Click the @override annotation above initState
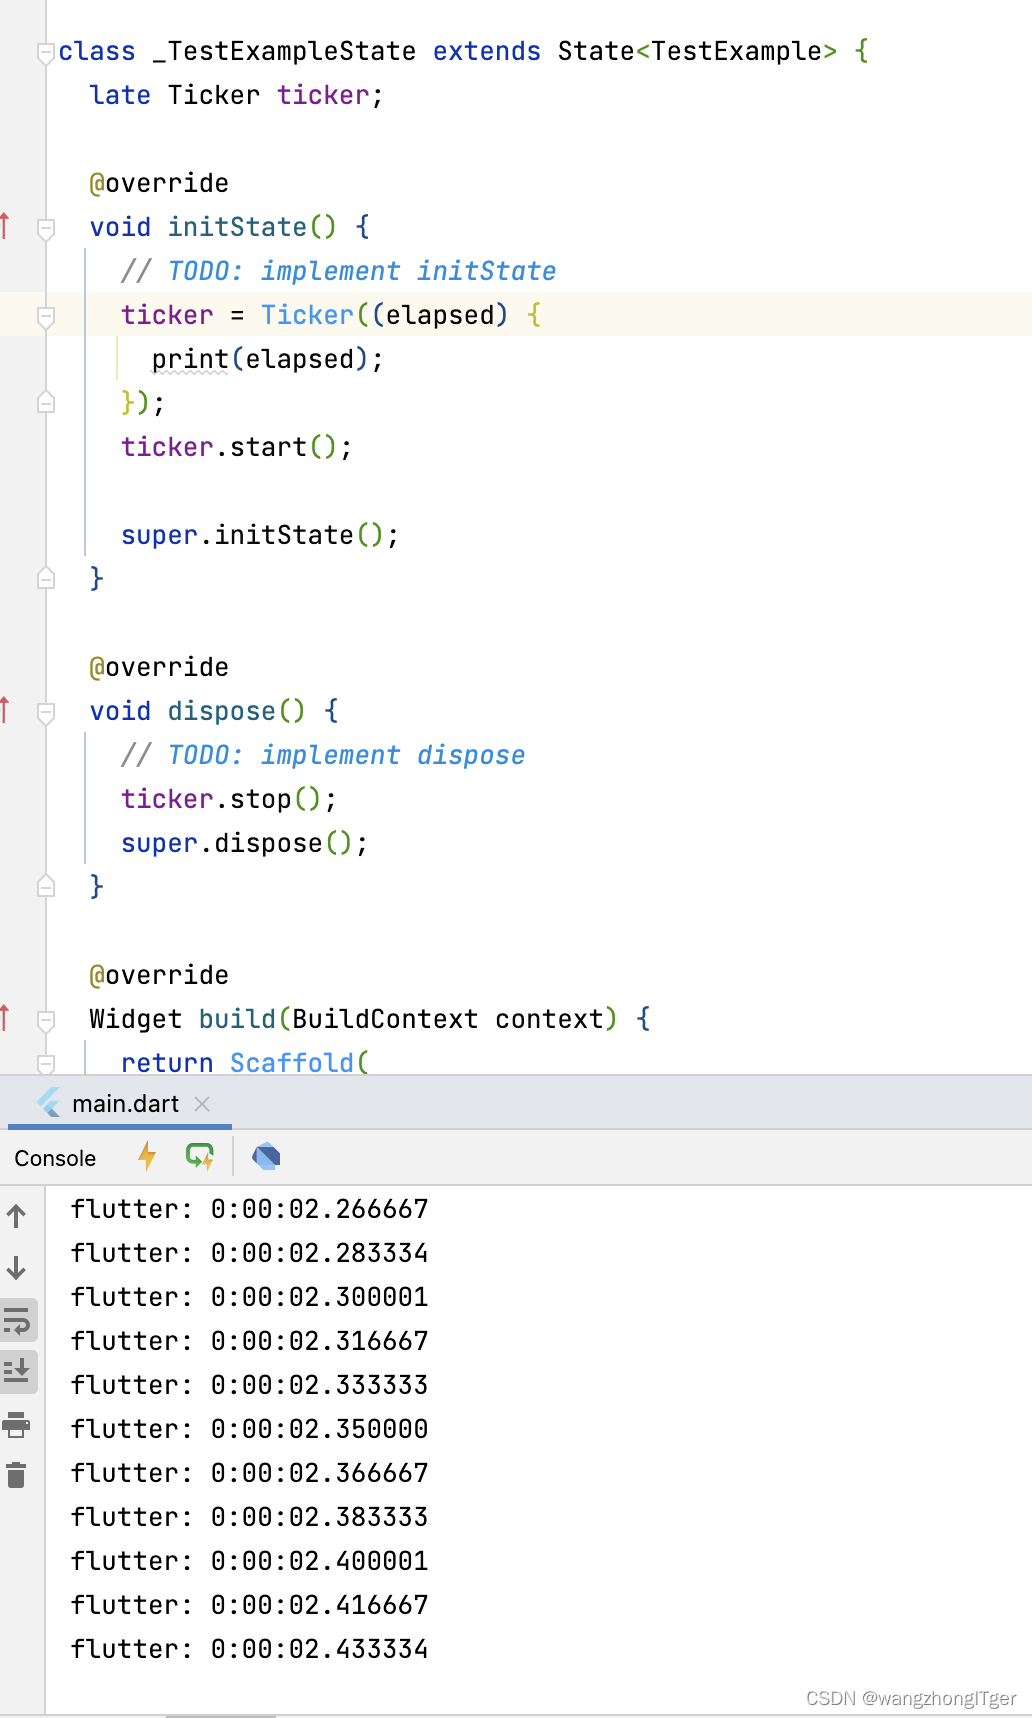1032x1718 pixels. (x=159, y=183)
